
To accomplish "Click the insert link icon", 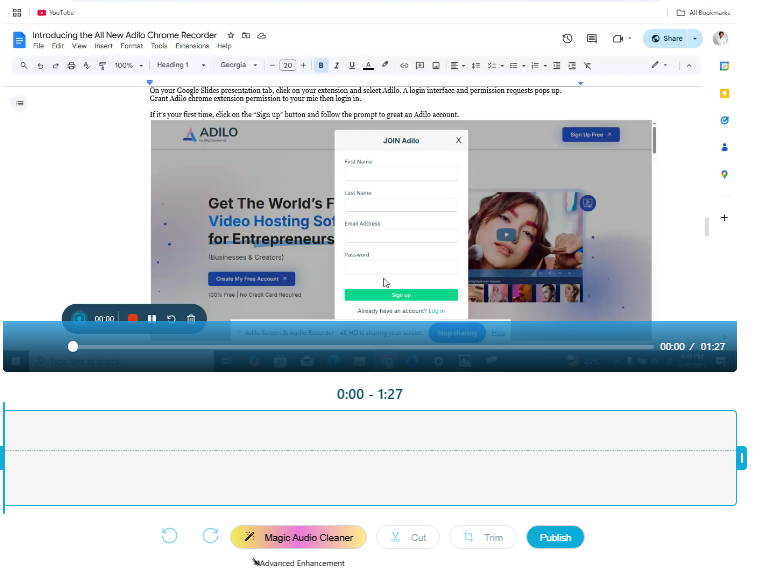I will 404,65.
